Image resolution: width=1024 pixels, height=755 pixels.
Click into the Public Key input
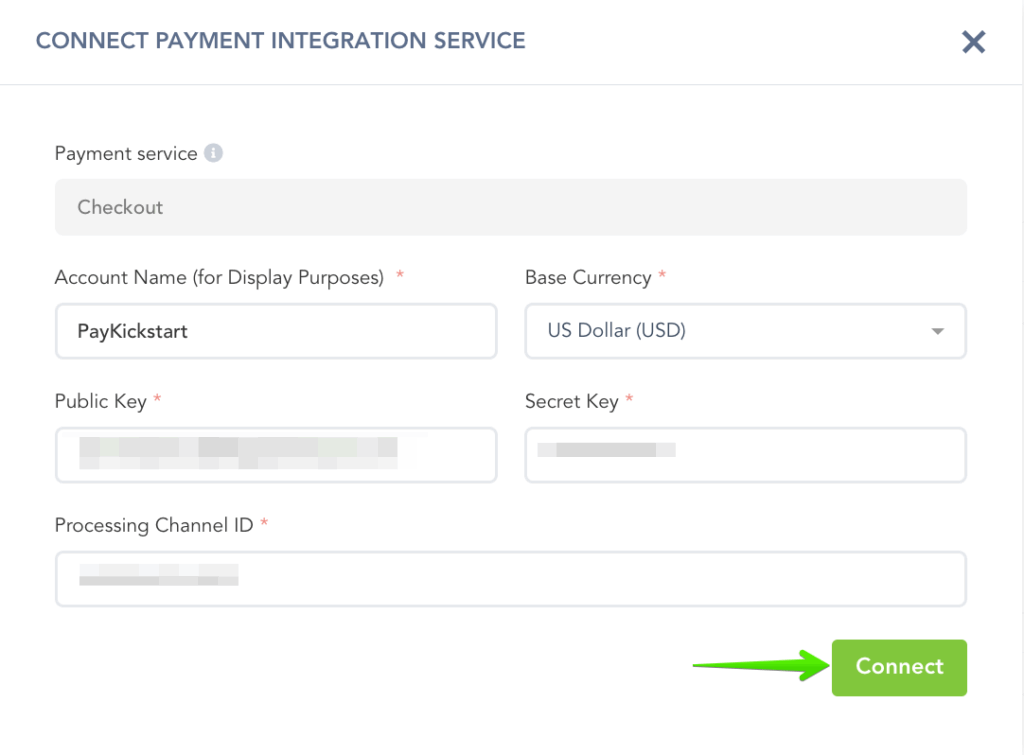point(275,455)
